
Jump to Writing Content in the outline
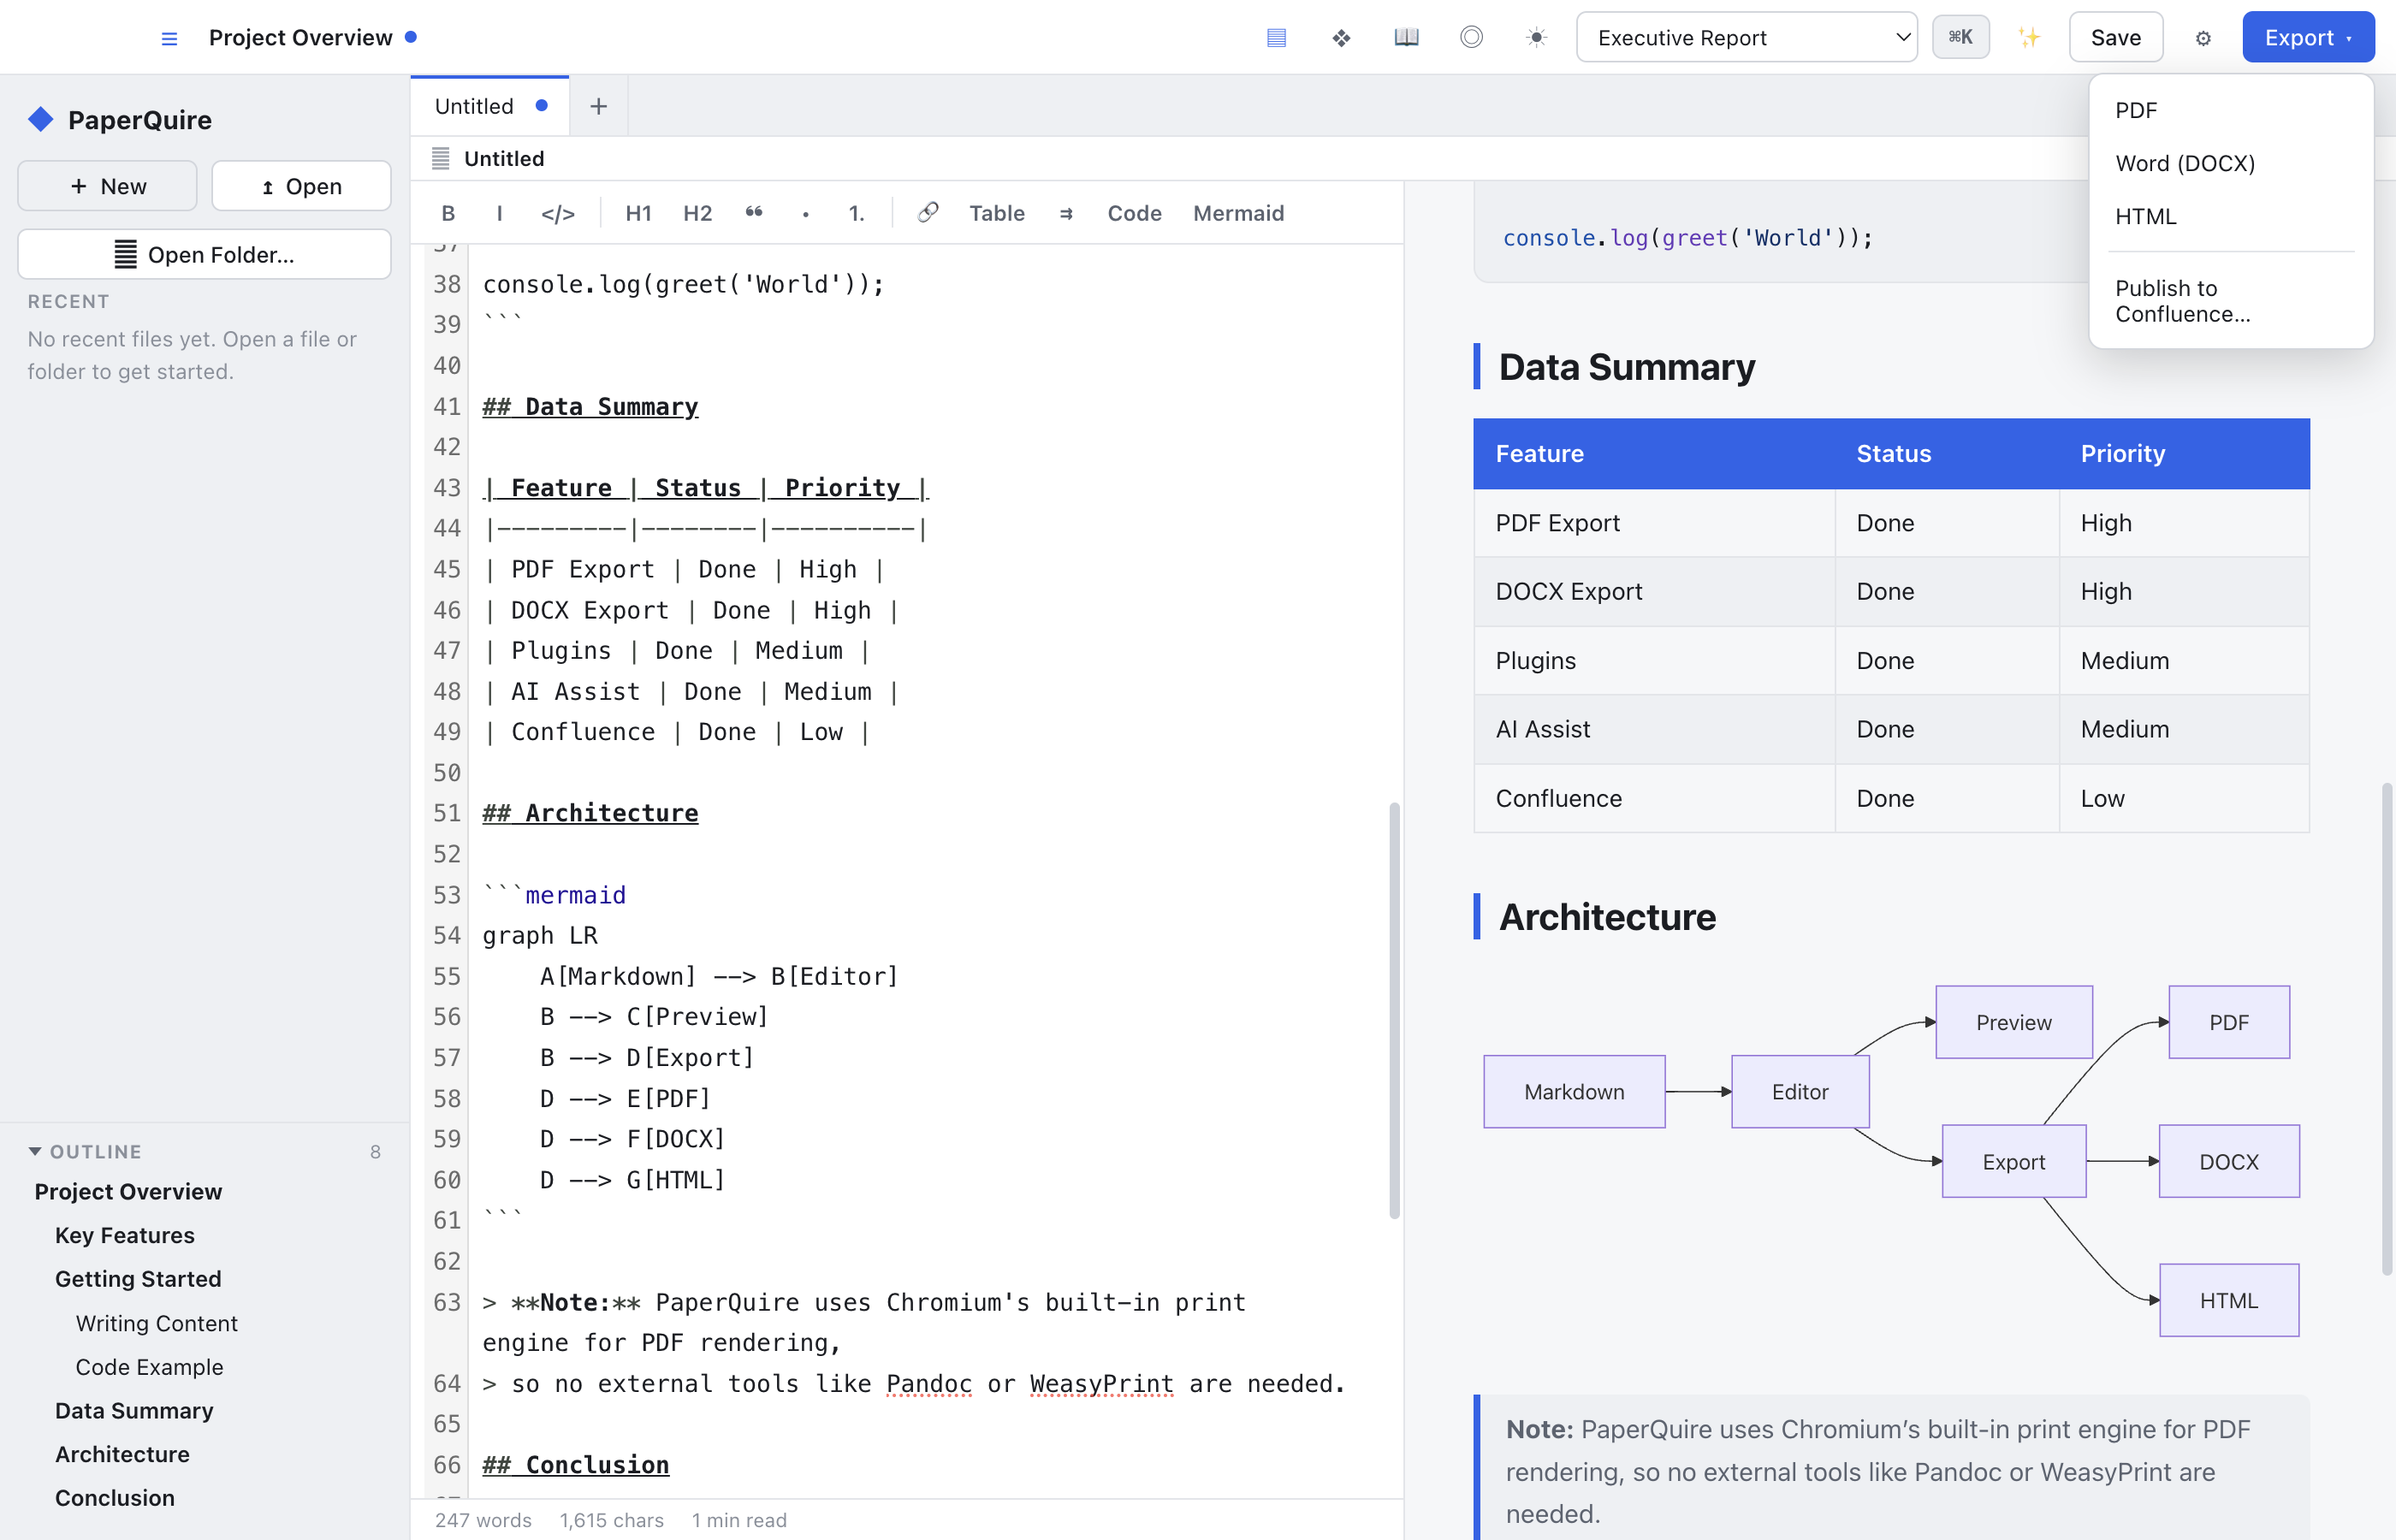pos(156,1323)
